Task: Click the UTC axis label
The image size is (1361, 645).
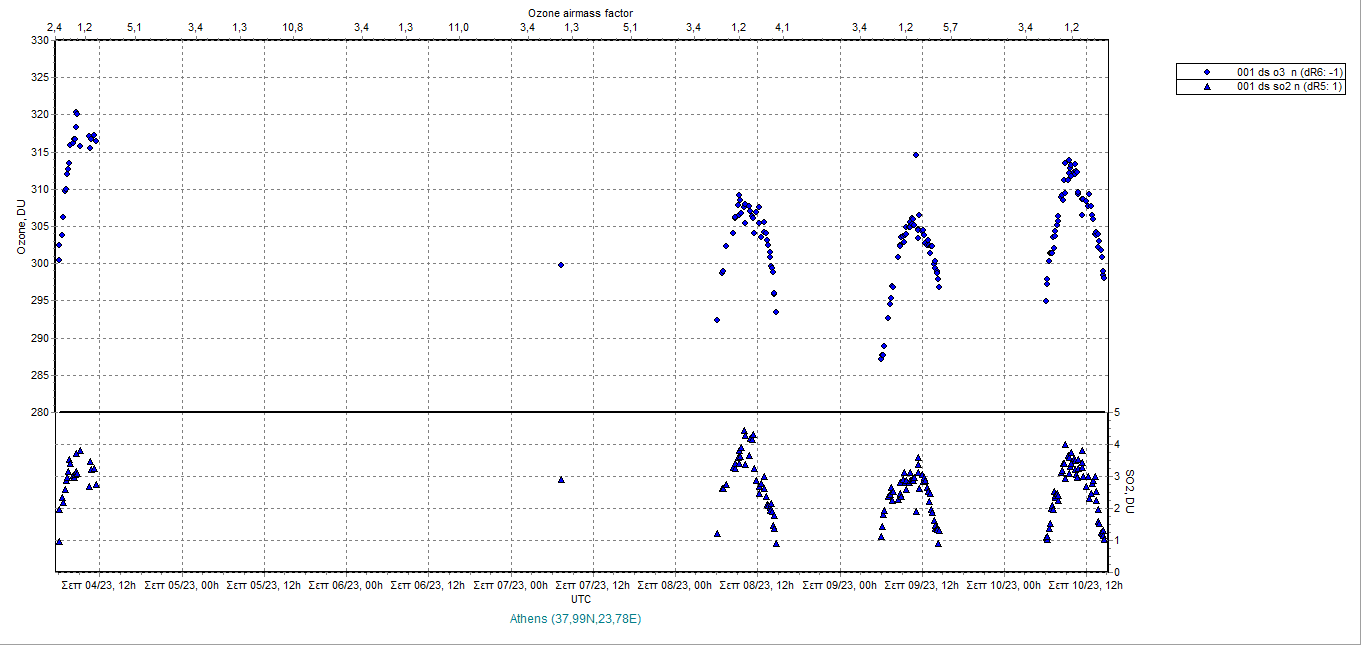Action: [x=580, y=599]
